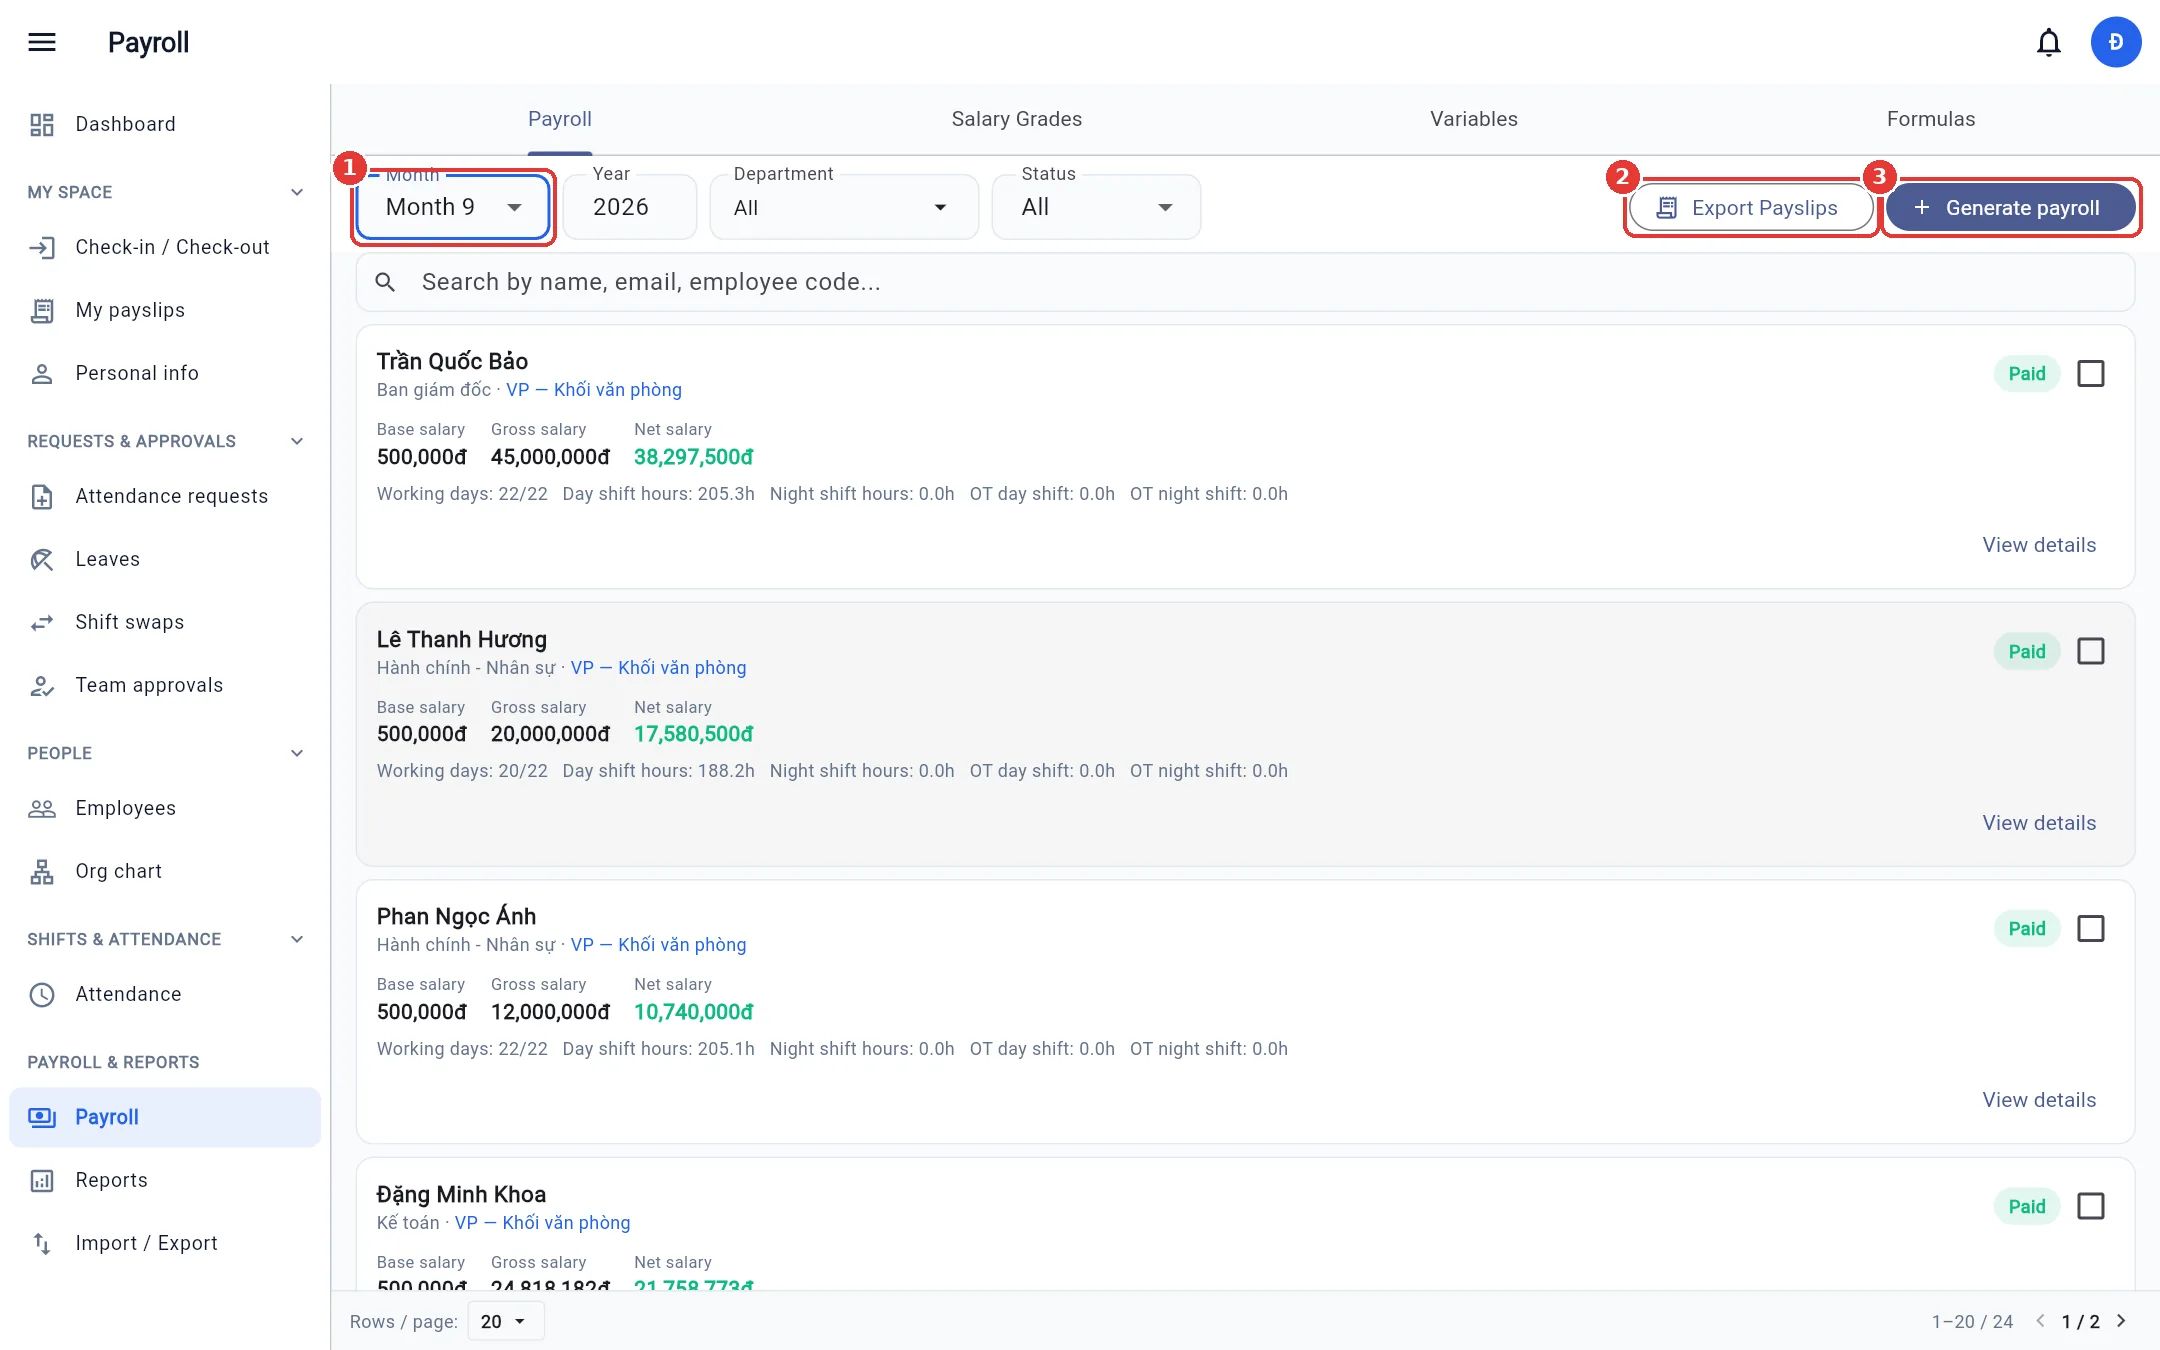The width and height of the screenshot is (2160, 1350).
Task: Click the Dashboard grid icon
Action: point(42,124)
